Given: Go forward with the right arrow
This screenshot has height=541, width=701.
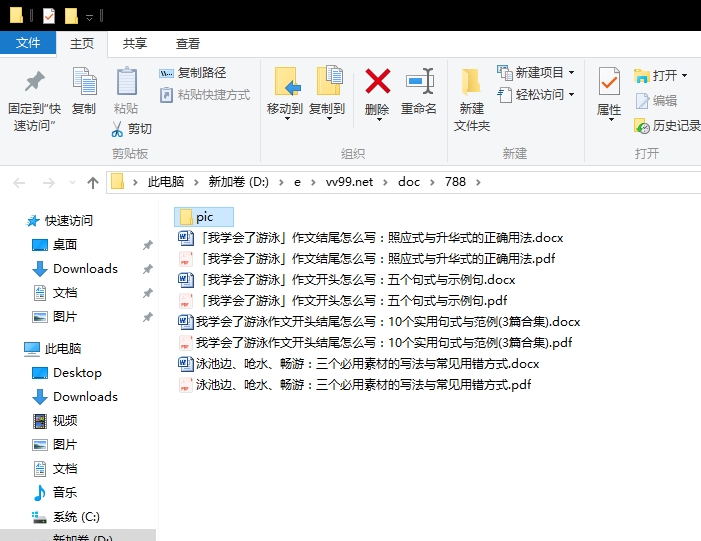Looking at the screenshot, I should click(48, 182).
